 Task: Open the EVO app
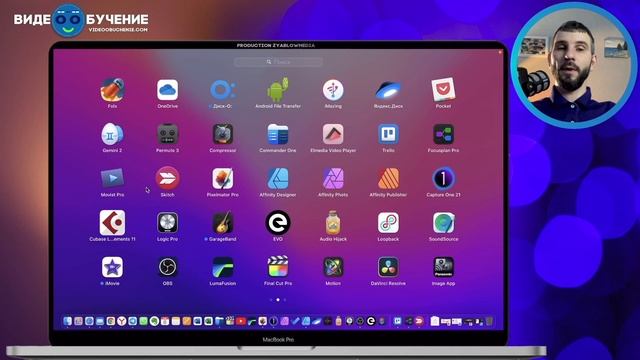pyautogui.click(x=278, y=223)
